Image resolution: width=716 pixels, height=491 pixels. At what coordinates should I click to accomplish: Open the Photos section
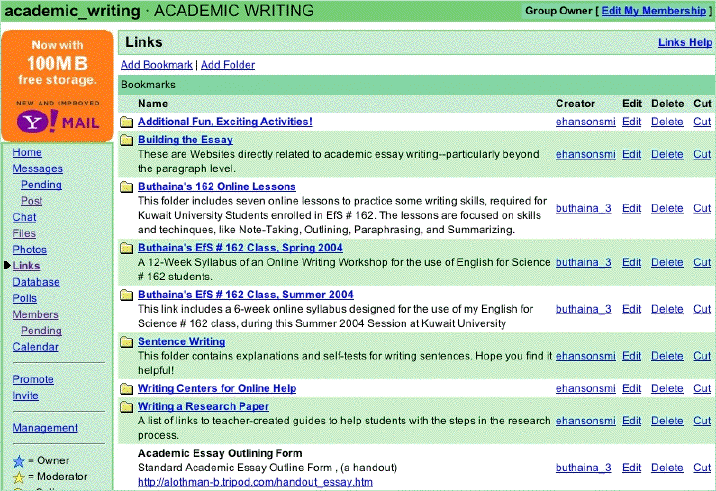pyautogui.click(x=30, y=250)
